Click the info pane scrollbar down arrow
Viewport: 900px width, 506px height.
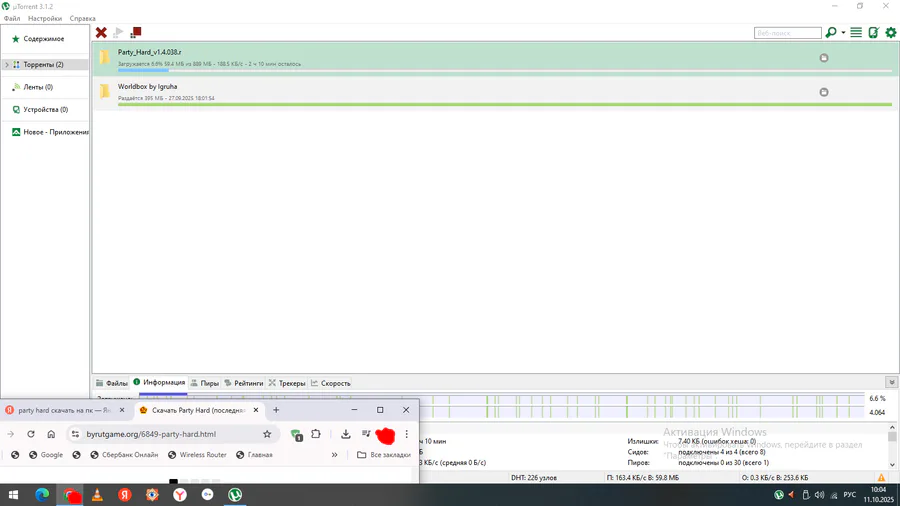click(892, 464)
